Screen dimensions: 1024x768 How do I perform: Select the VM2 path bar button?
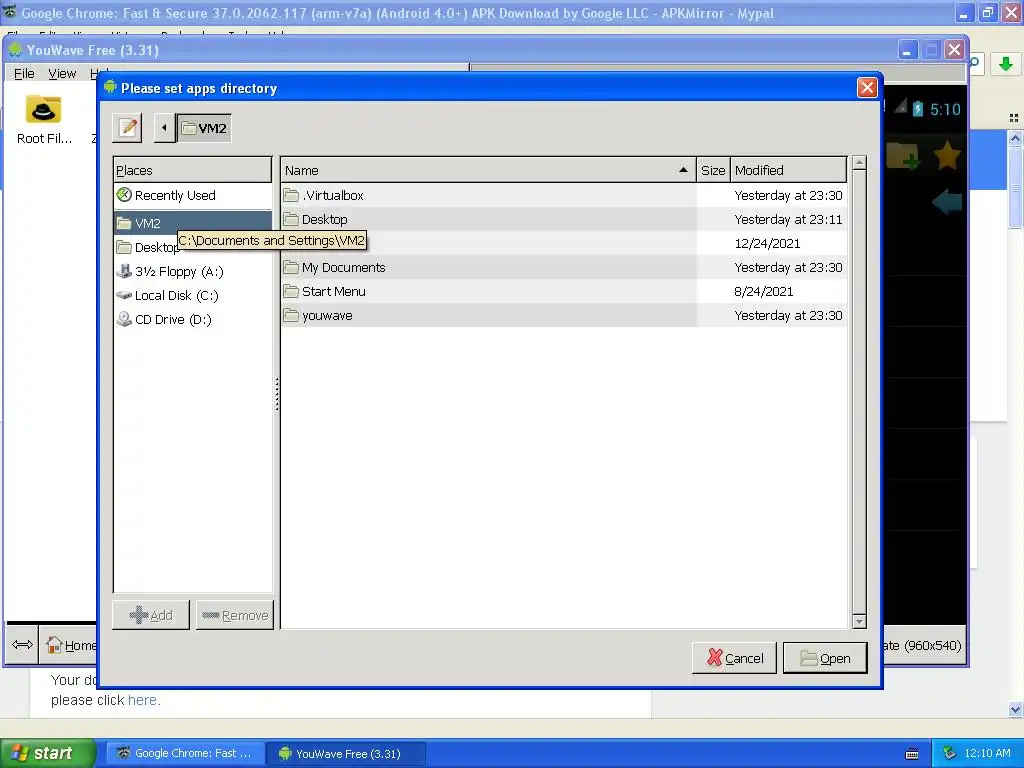(204, 127)
